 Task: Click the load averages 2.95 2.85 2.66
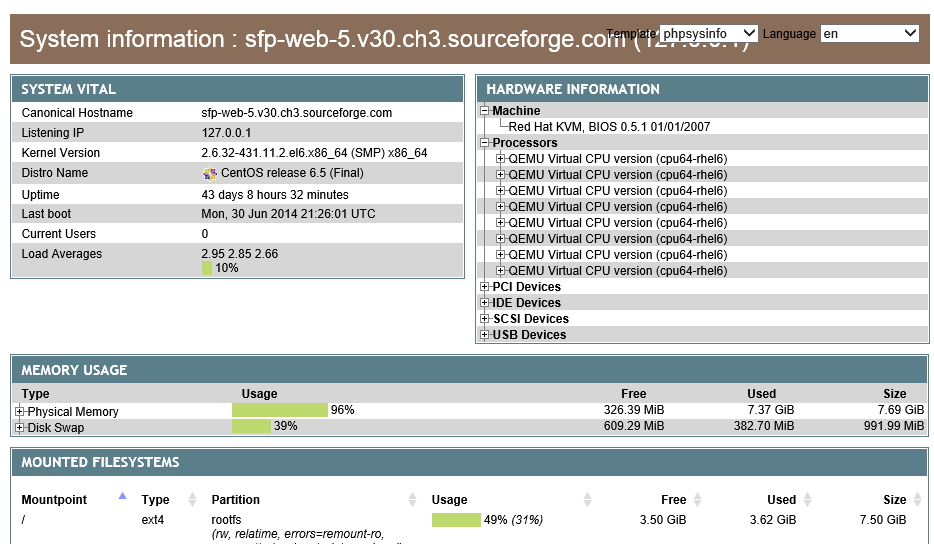coord(239,254)
